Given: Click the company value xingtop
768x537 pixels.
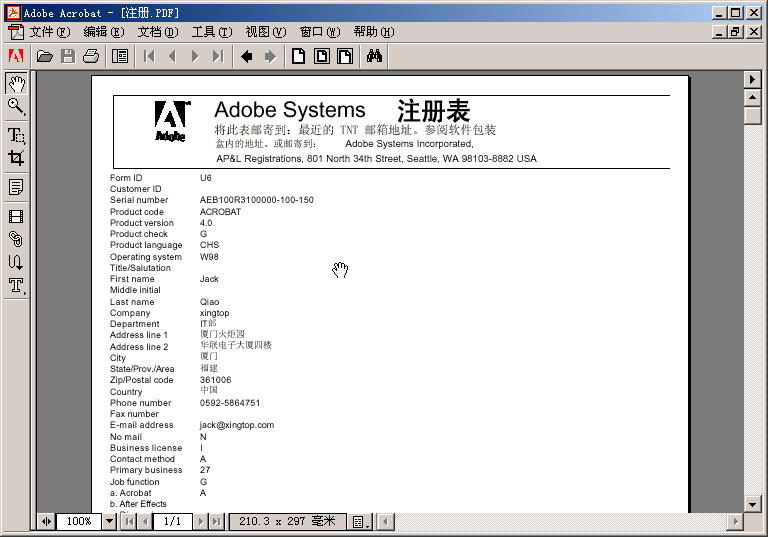Looking at the screenshot, I should point(215,313).
